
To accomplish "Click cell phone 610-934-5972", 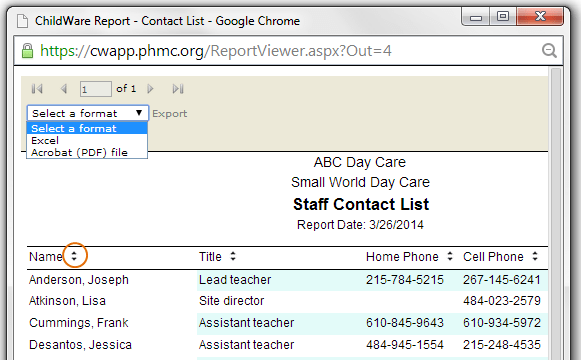I will 502,323.
